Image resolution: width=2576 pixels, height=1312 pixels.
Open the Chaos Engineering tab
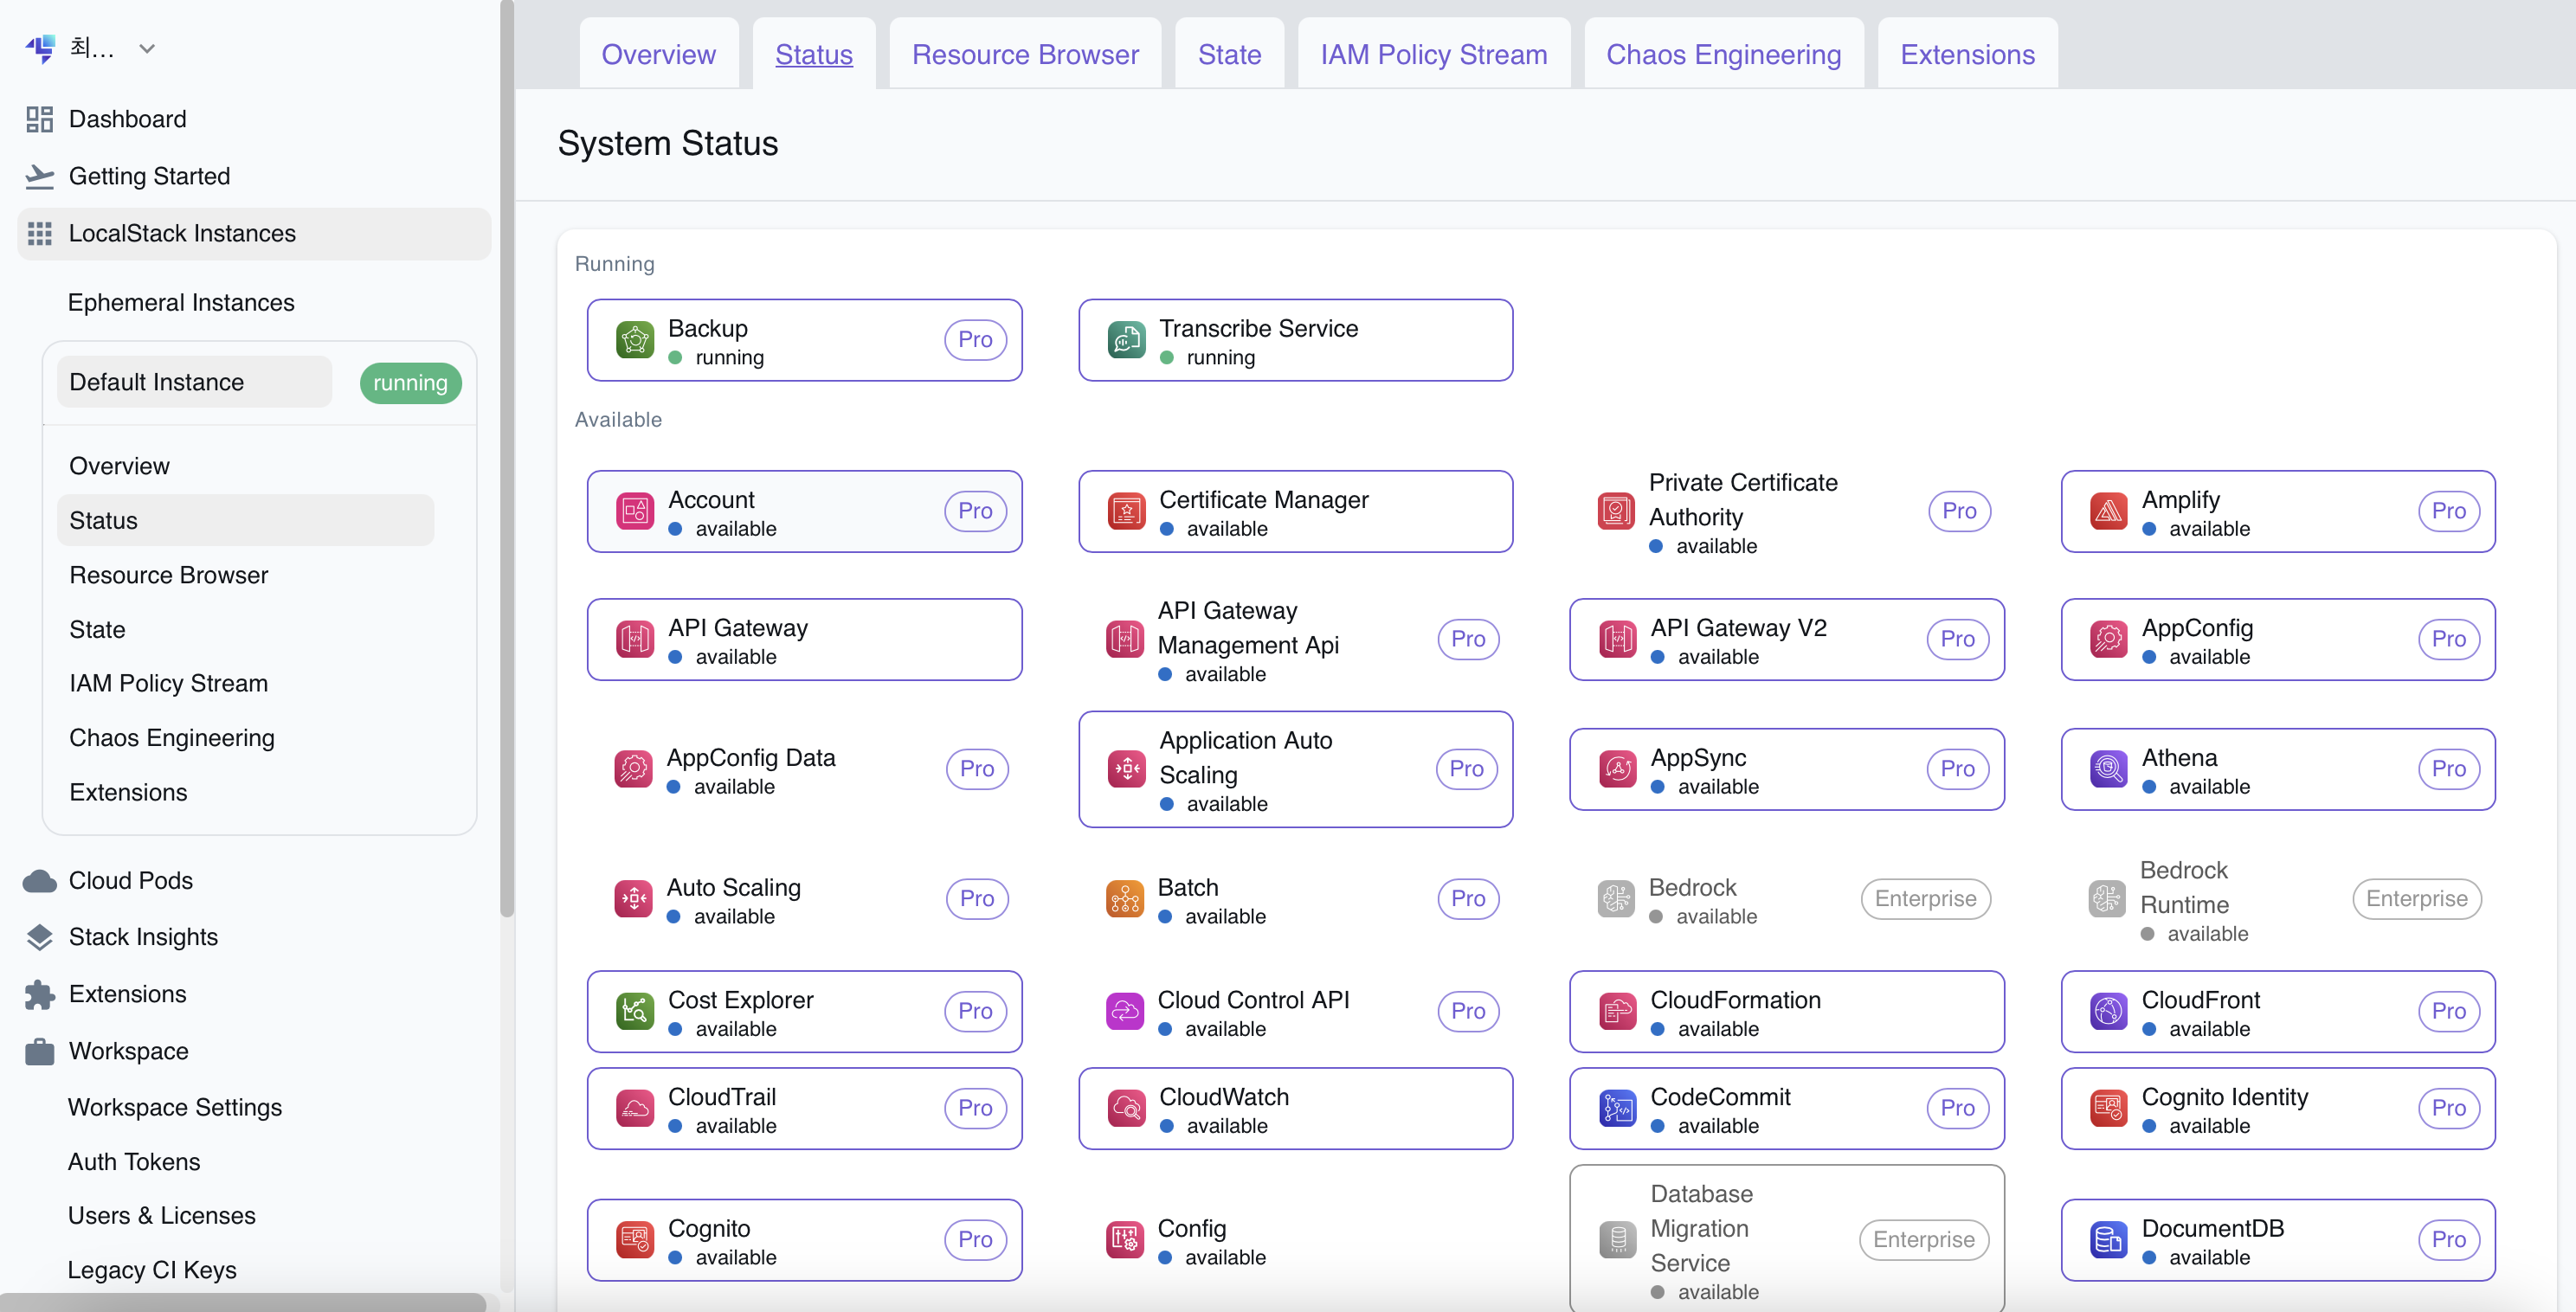click(x=1723, y=54)
